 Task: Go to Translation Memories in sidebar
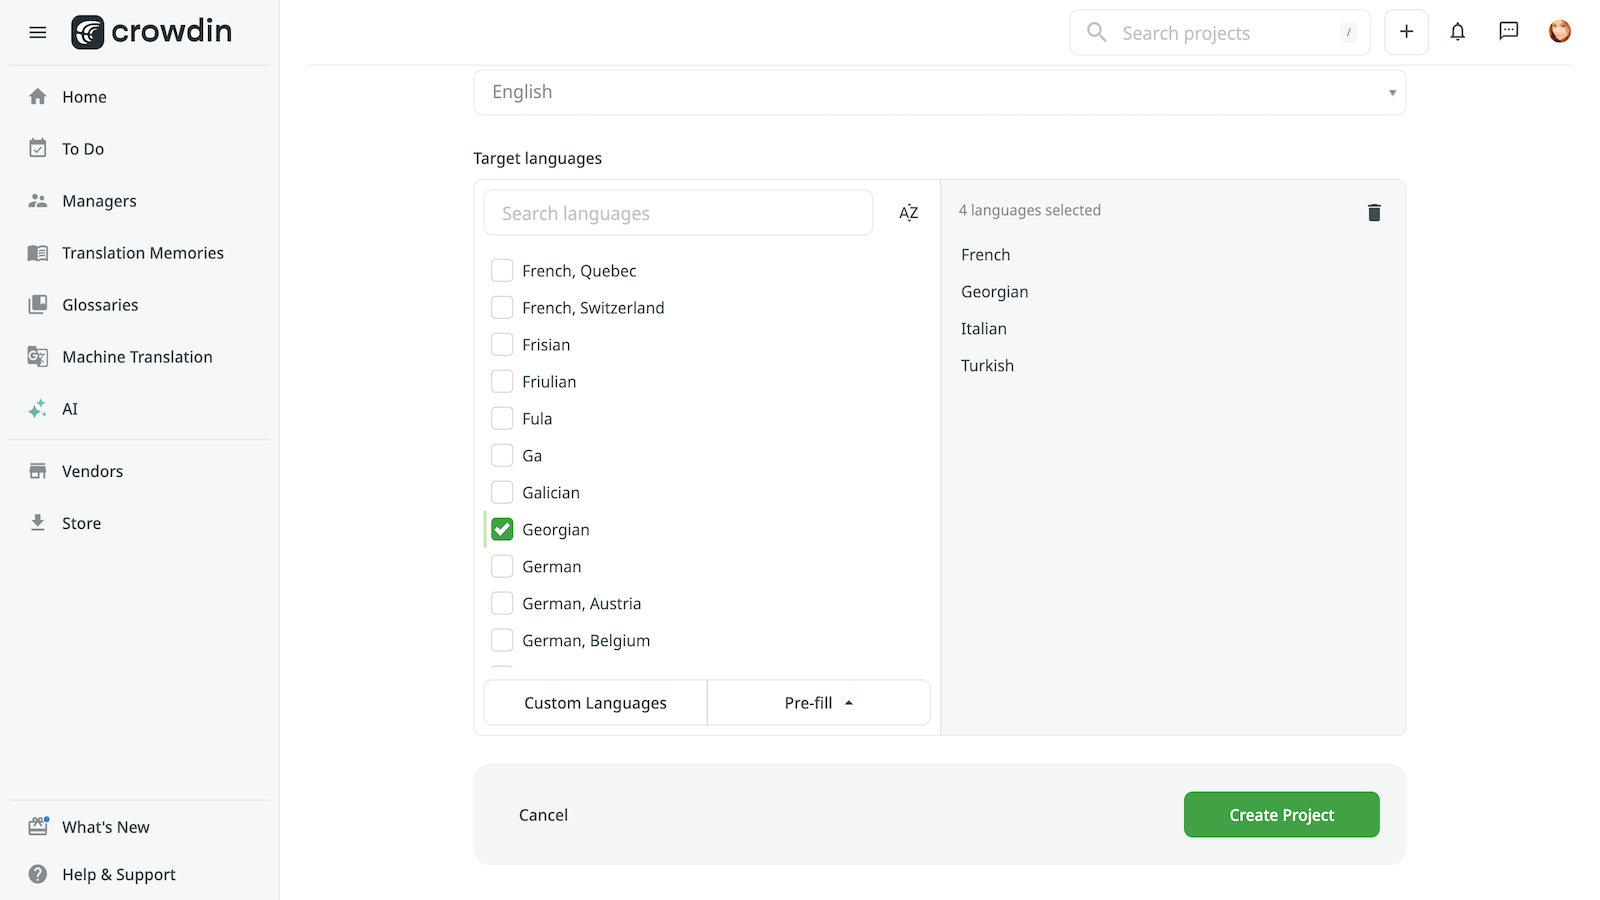[142, 253]
